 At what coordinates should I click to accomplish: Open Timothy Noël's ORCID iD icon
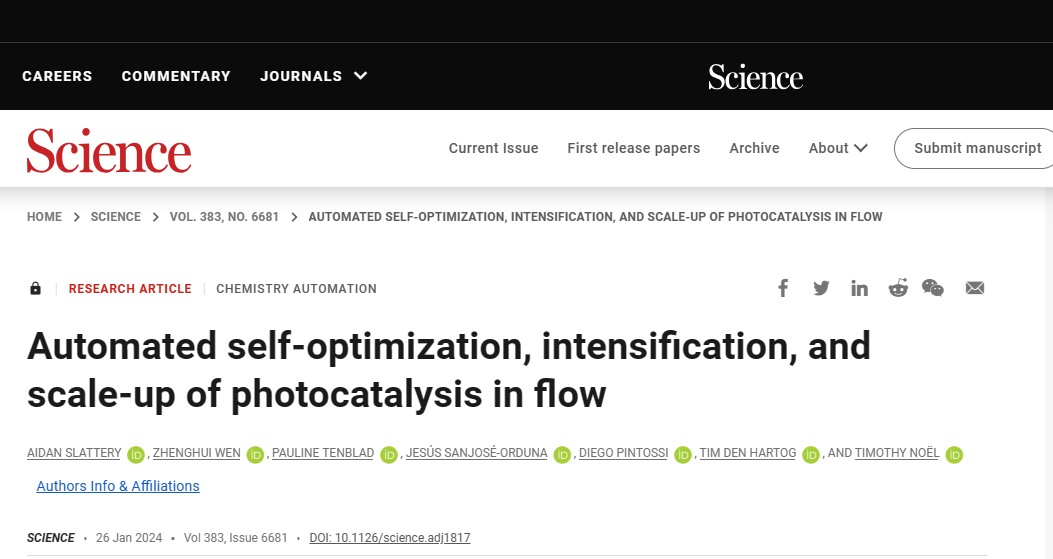point(954,455)
